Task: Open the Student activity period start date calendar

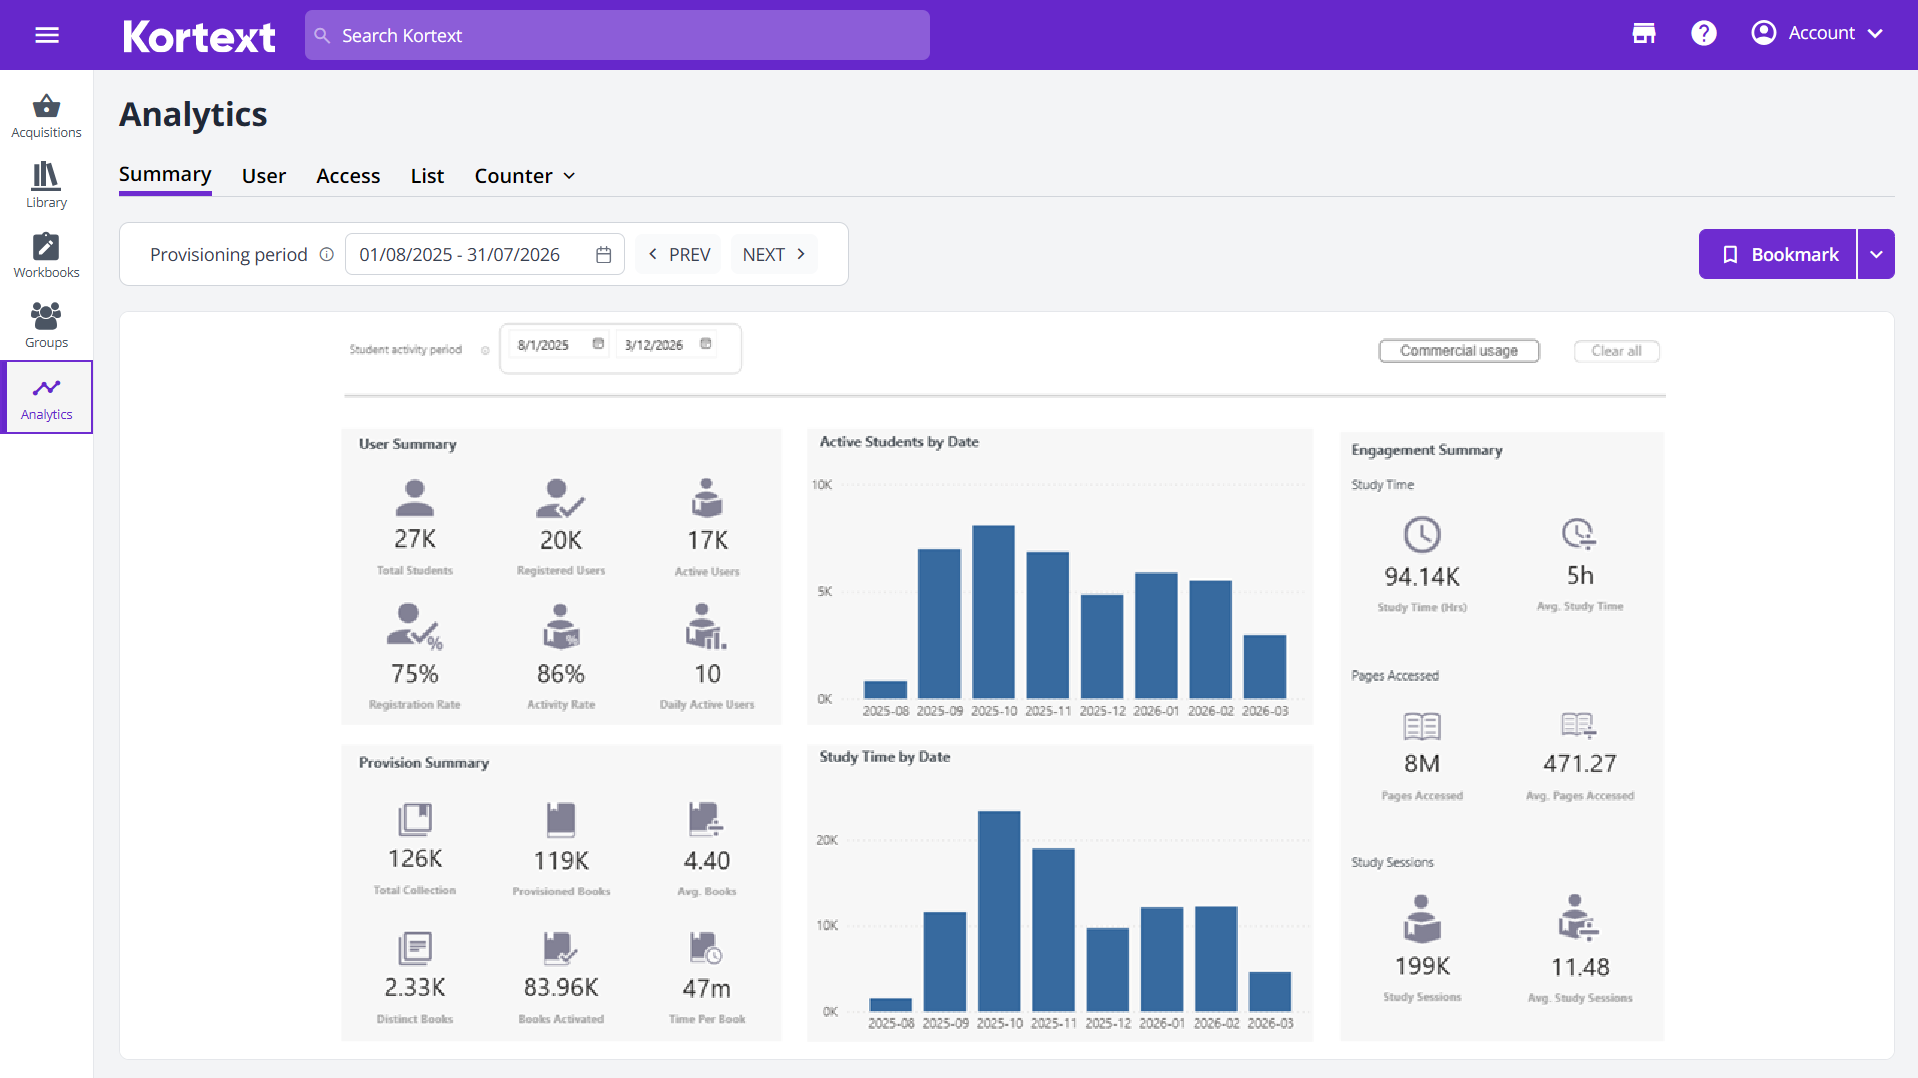Action: (597, 343)
